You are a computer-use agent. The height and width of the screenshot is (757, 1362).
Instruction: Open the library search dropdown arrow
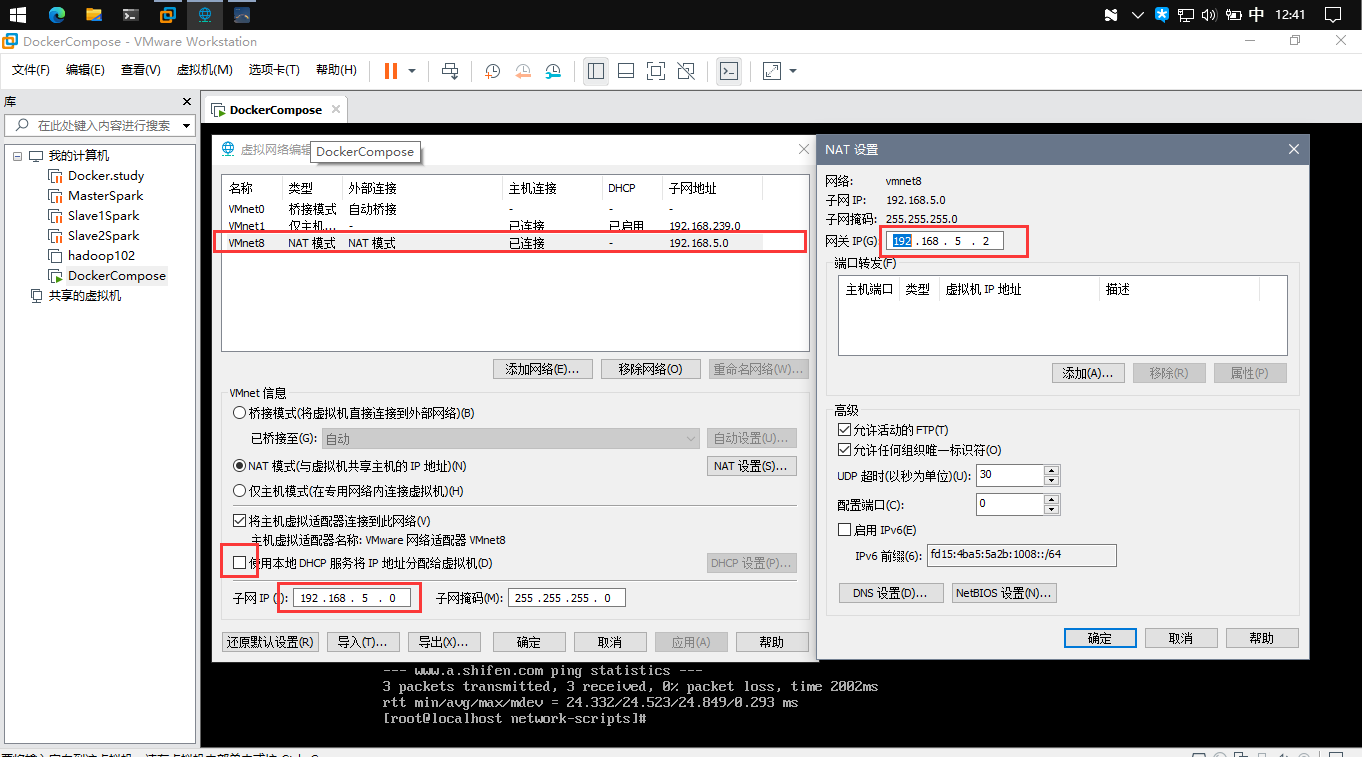[x=186, y=126]
